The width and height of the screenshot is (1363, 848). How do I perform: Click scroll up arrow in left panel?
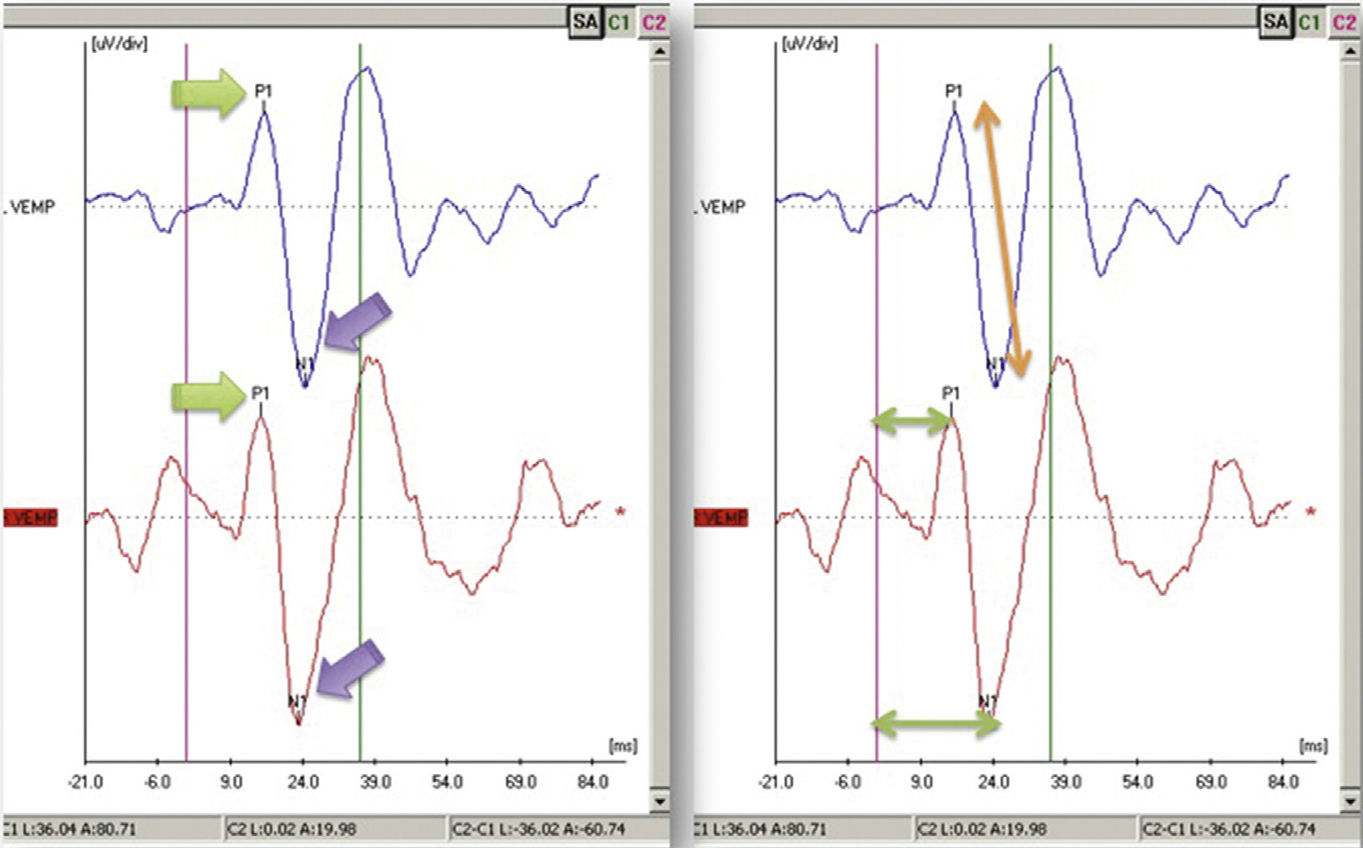(x=659, y=48)
